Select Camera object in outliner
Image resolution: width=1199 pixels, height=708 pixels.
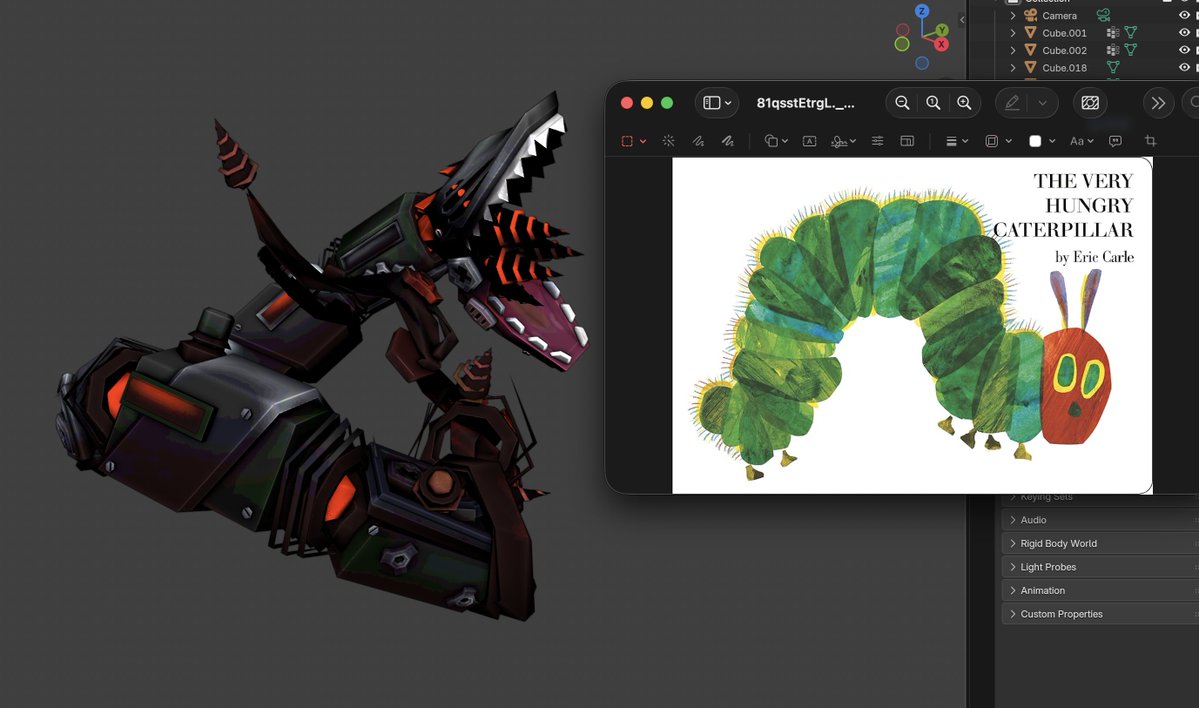click(1059, 15)
